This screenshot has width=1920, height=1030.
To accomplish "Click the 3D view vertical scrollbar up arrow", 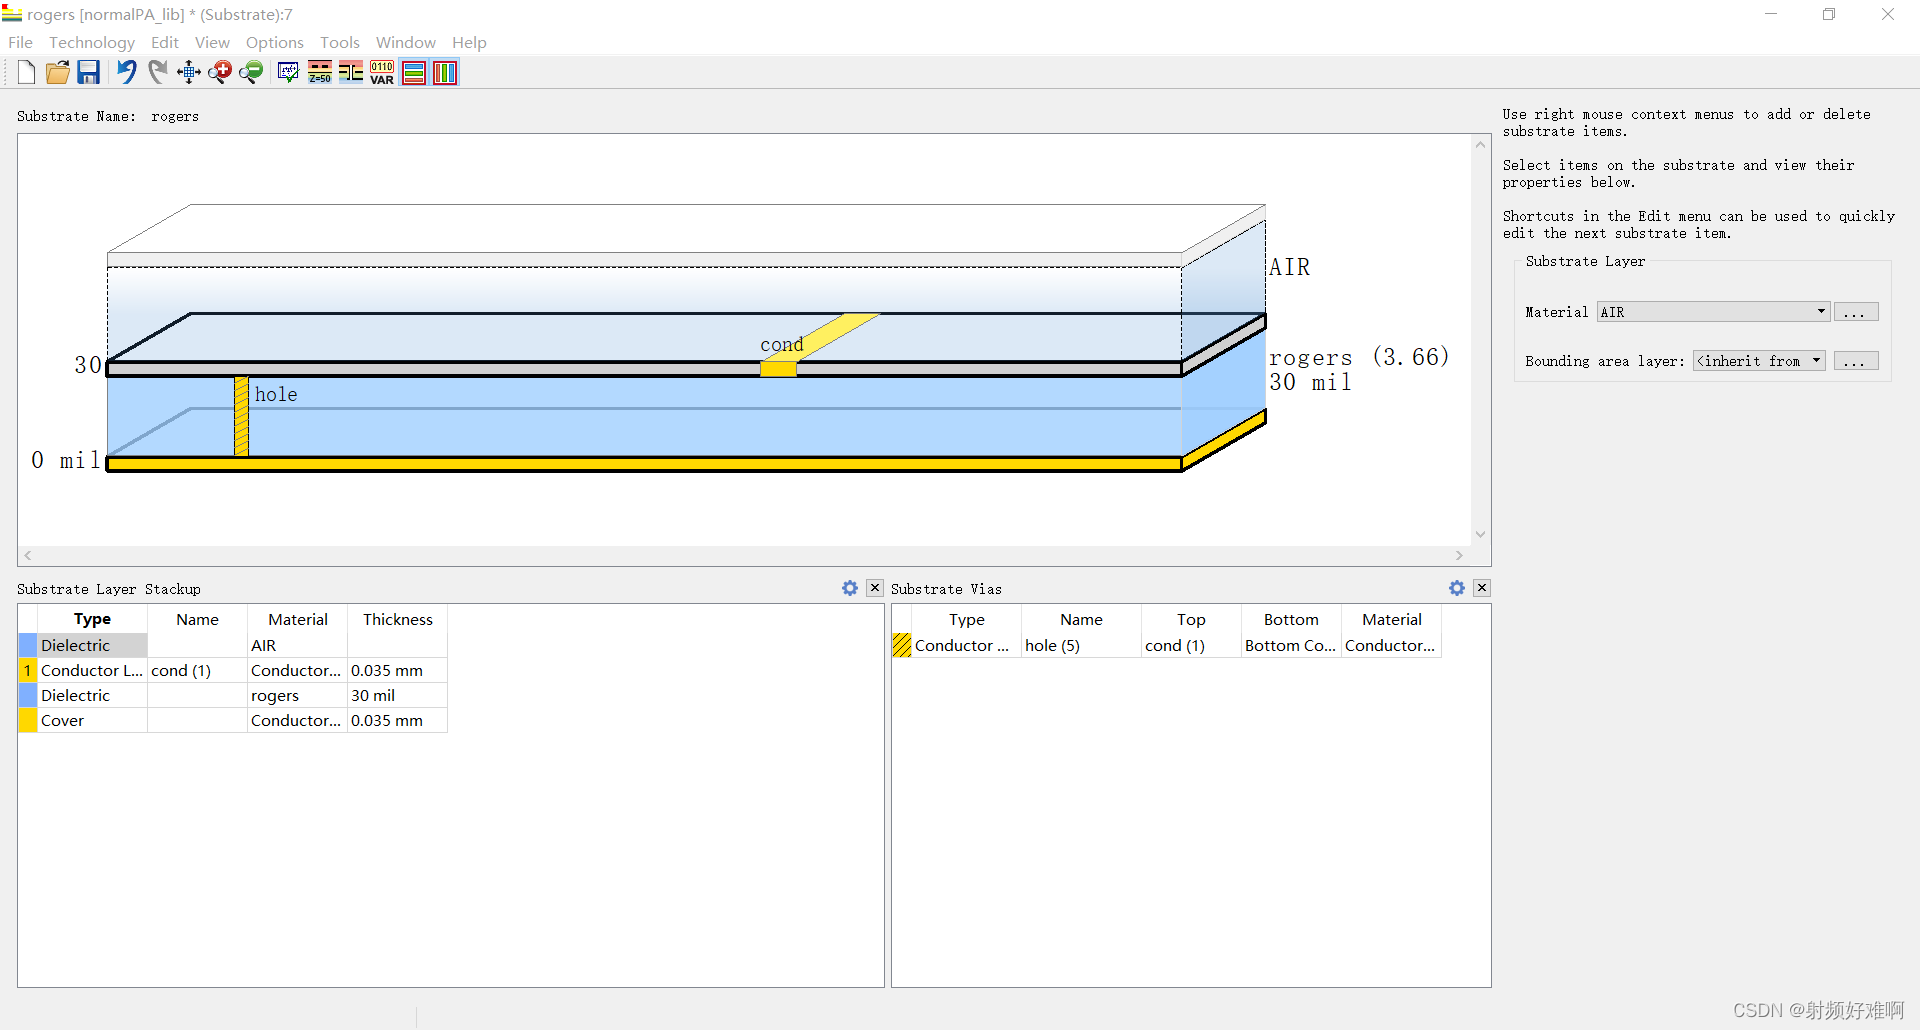I will [x=1481, y=145].
